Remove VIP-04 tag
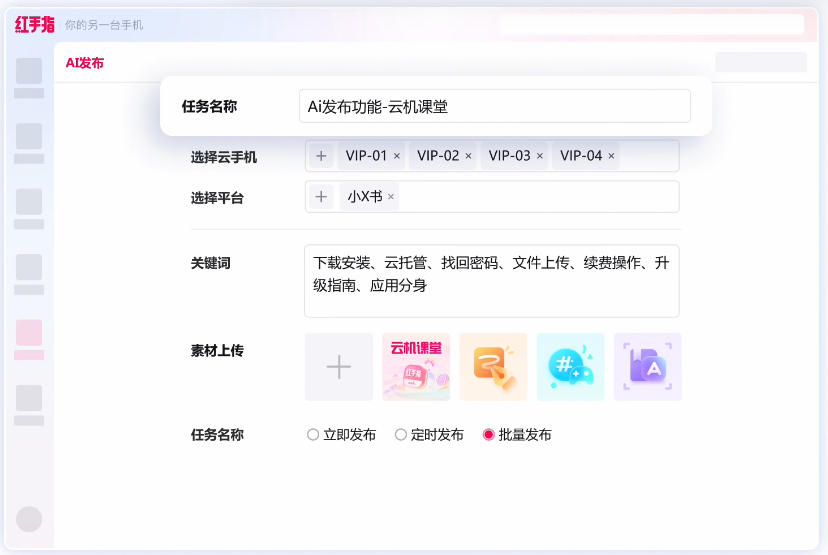 pos(611,156)
